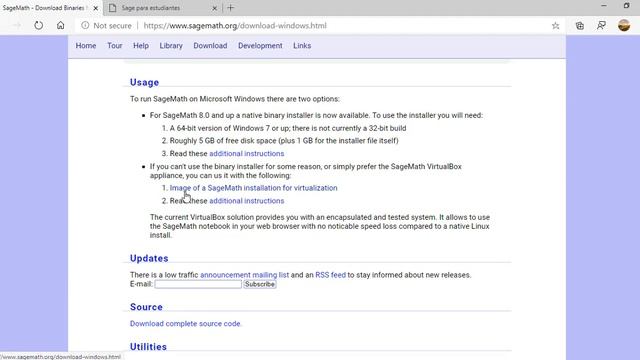
Task: Open the announcement mailing list link
Action: coord(244,275)
